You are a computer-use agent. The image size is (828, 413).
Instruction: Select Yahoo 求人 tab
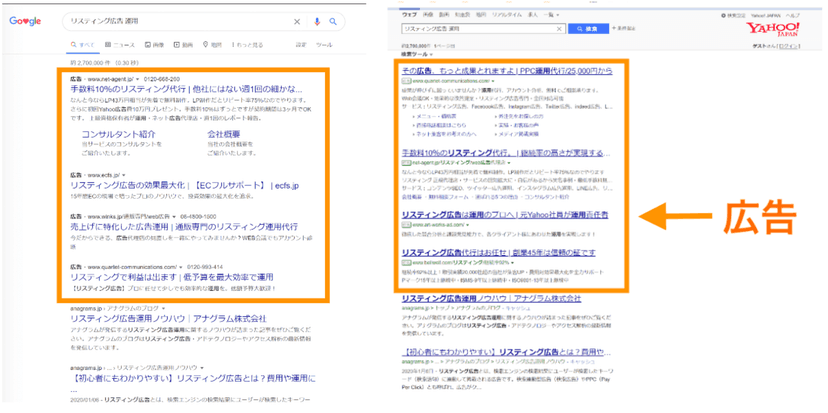pos(532,15)
